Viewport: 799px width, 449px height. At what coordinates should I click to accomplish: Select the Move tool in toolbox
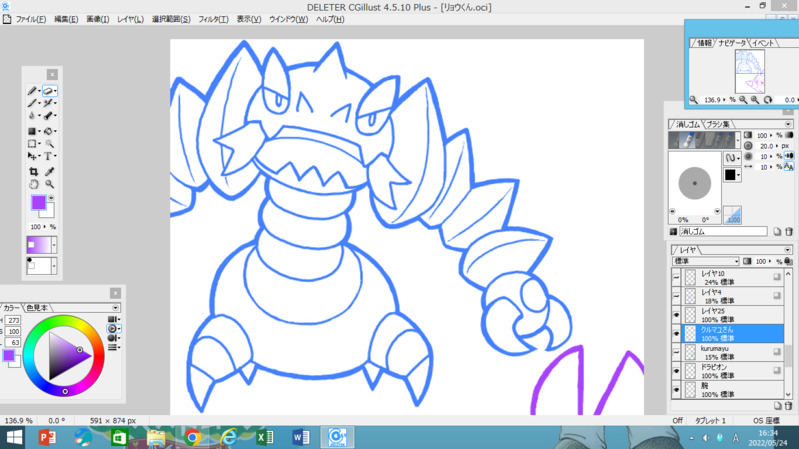click(x=32, y=156)
